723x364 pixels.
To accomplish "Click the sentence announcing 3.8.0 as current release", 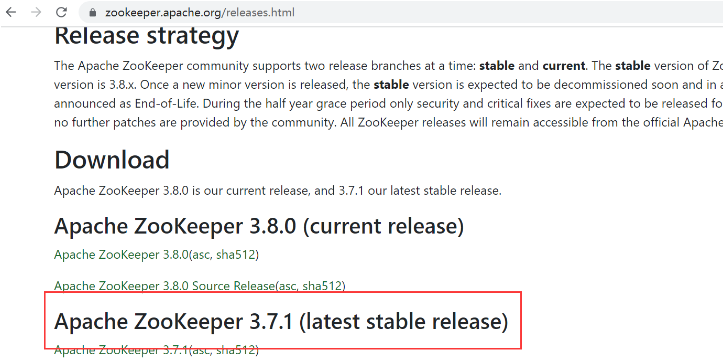I will click(278, 191).
